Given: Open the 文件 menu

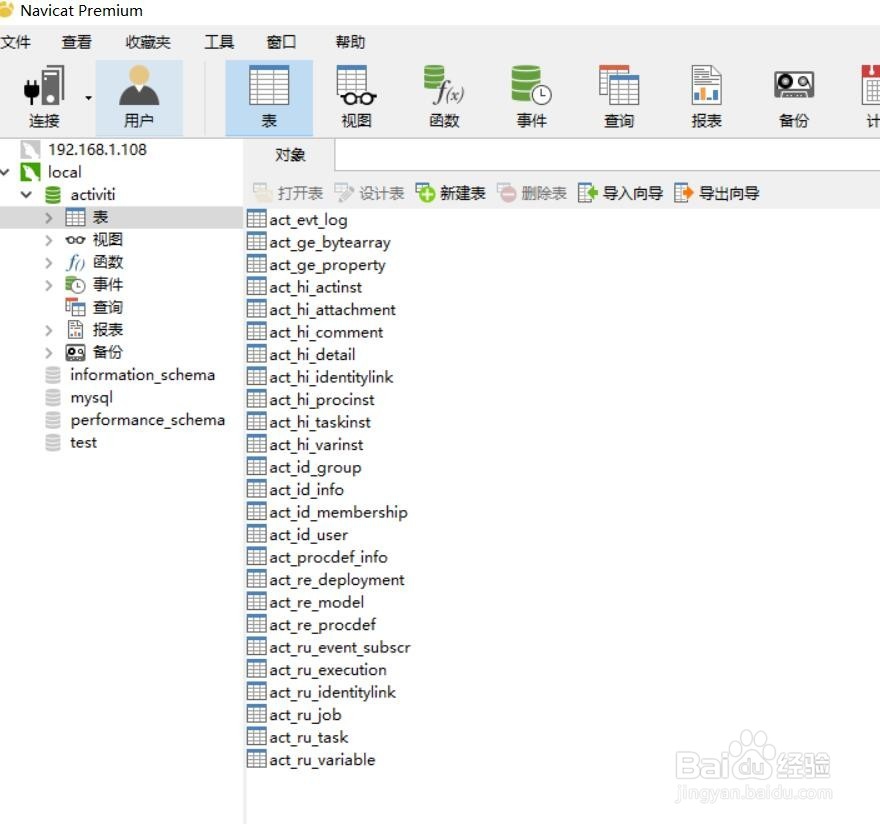Looking at the screenshot, I should [x=15, y=42].
